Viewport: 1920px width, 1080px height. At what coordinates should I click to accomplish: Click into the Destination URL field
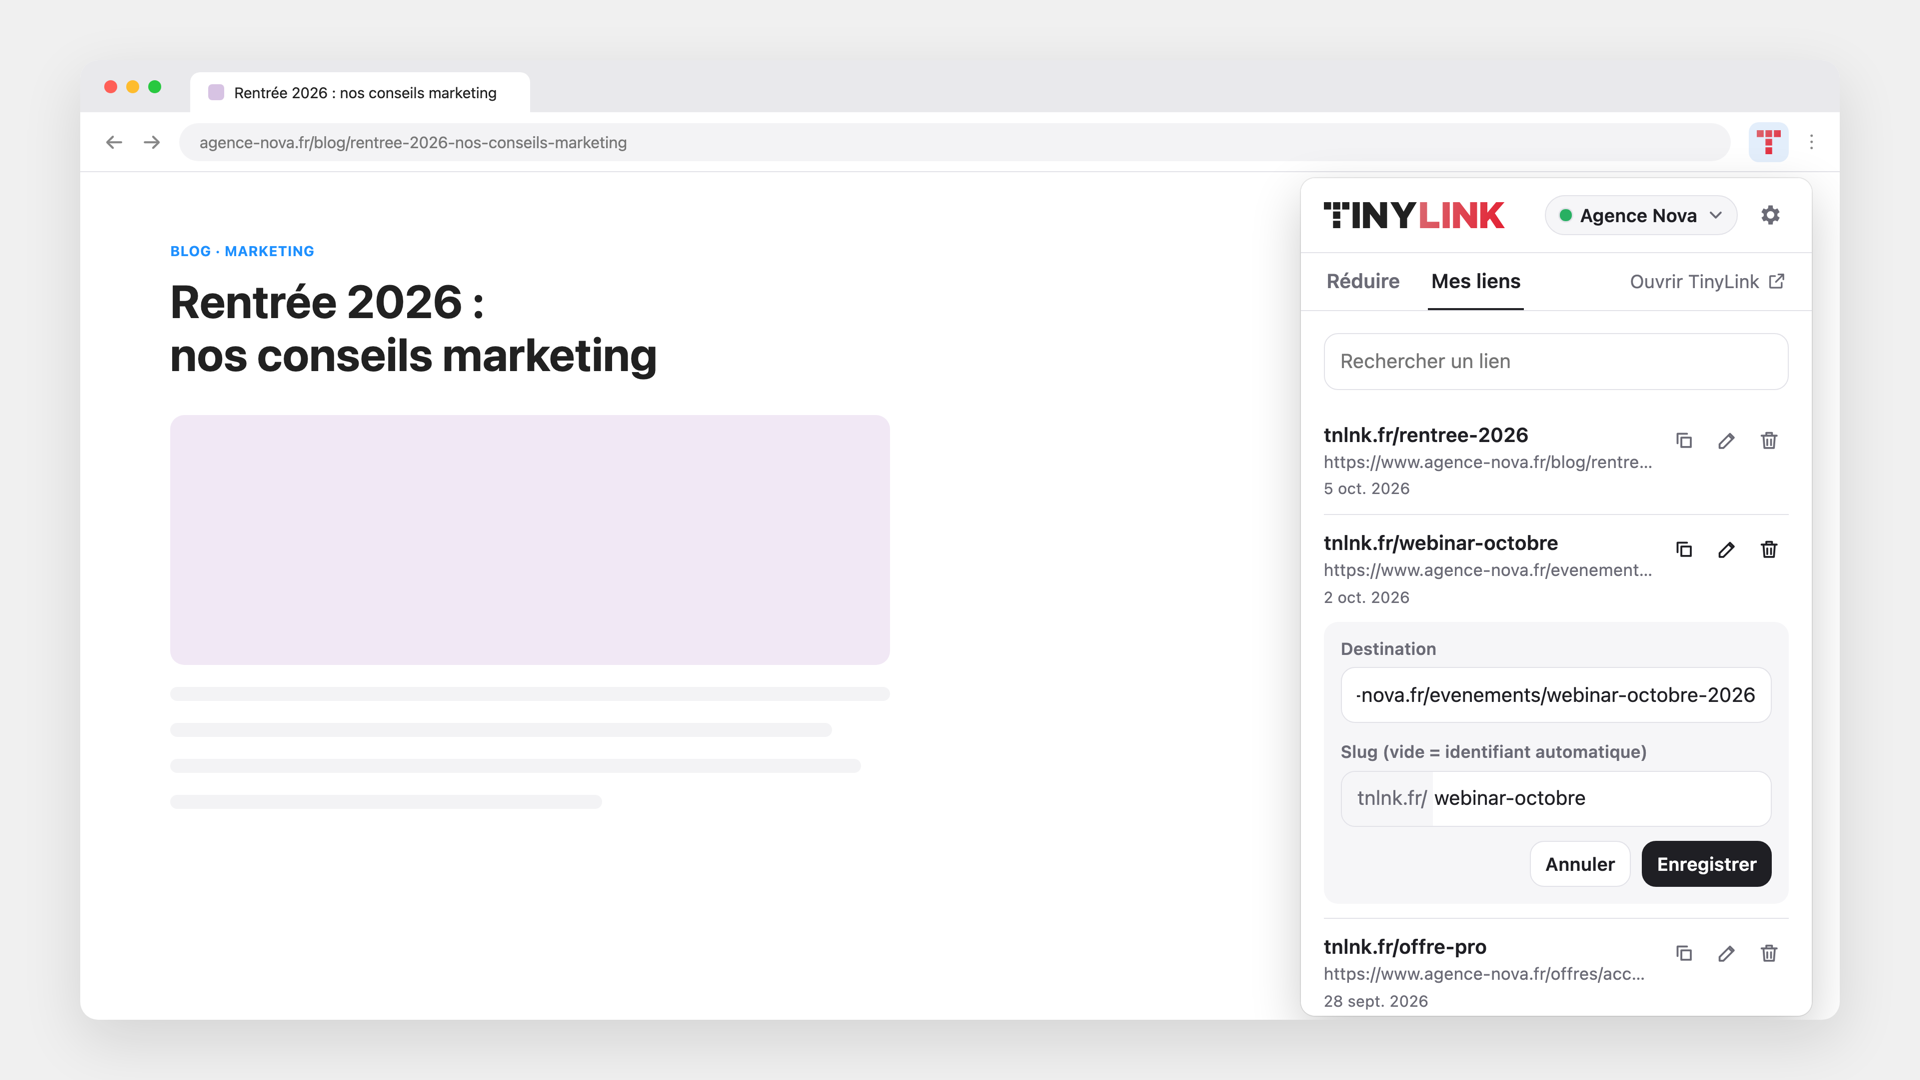tap(1556, 695)
